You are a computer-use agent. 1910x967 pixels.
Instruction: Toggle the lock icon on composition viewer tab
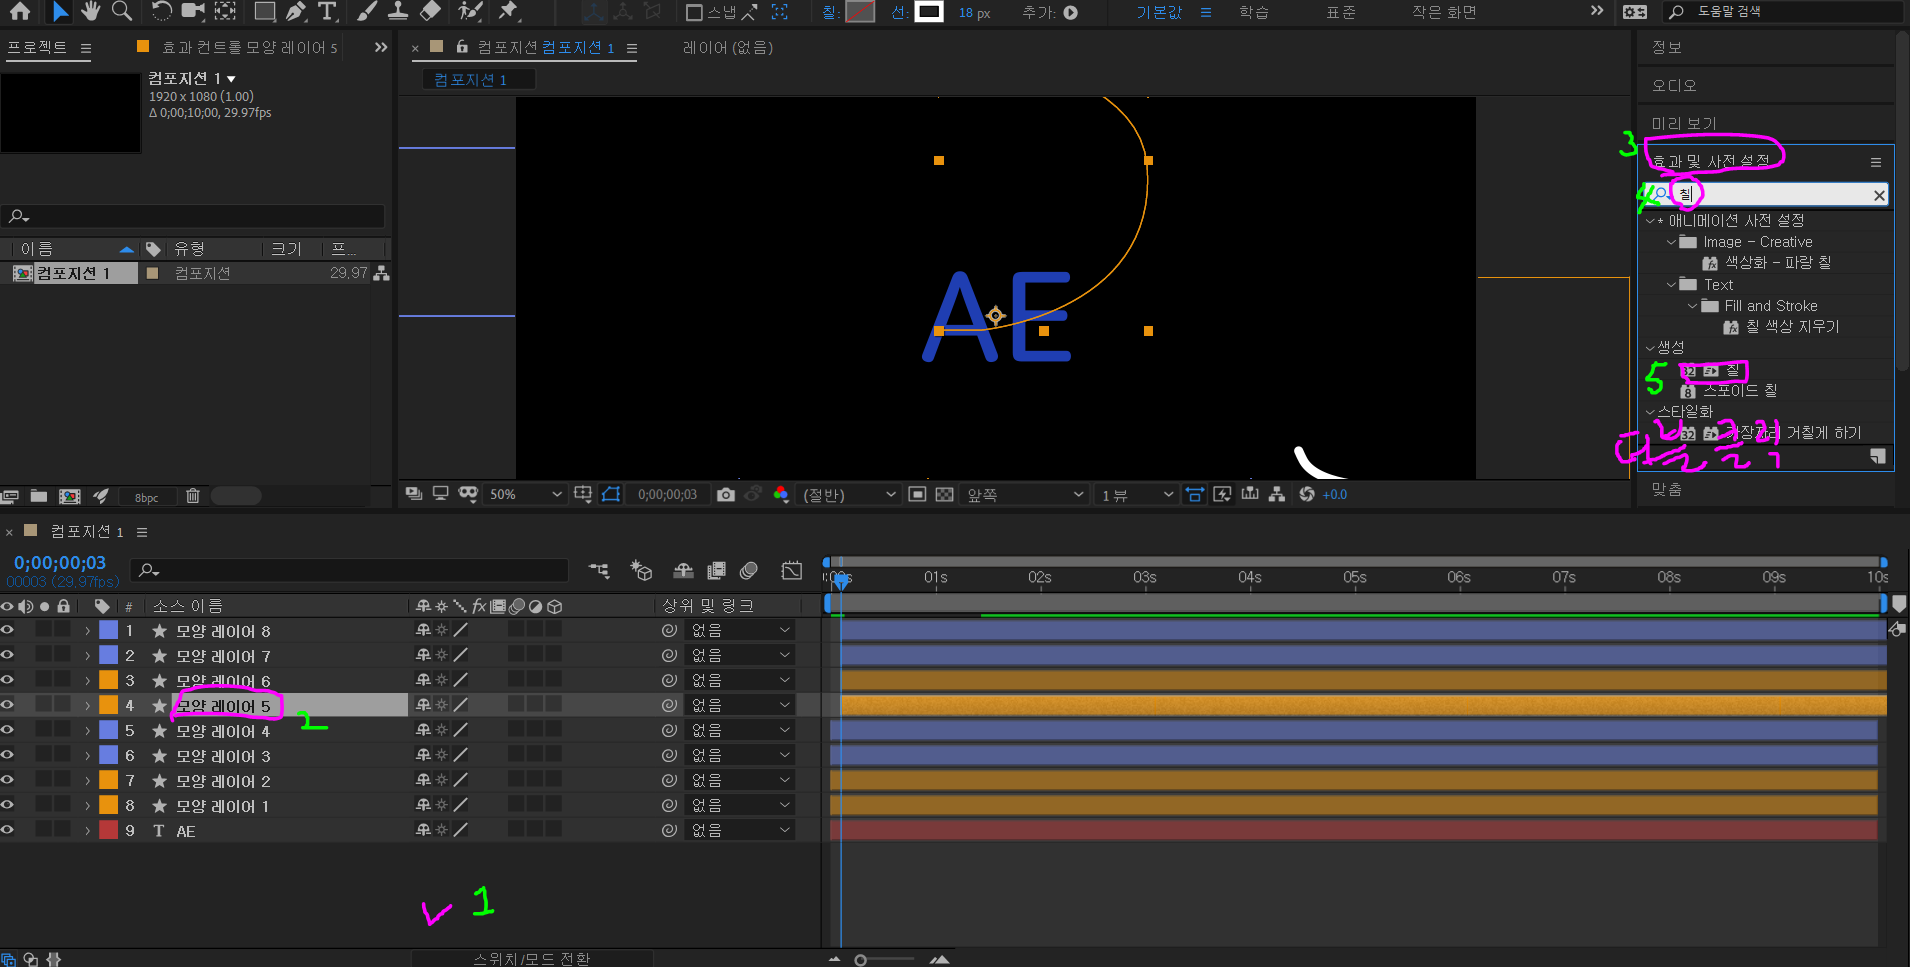462,47
